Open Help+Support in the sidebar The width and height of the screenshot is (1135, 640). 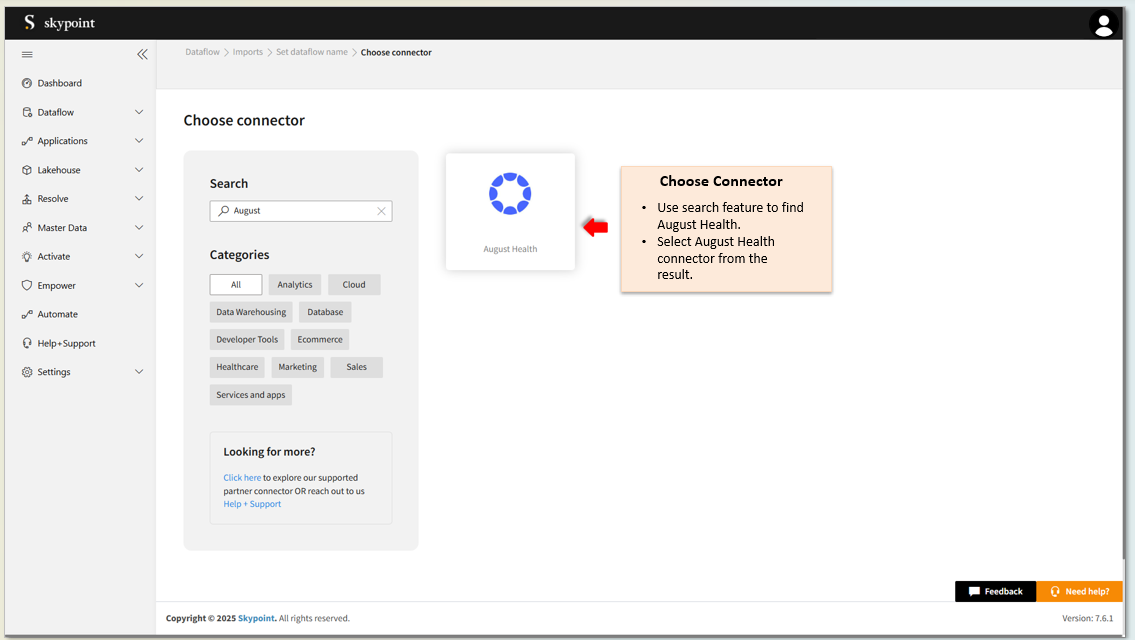click(66, 343)
